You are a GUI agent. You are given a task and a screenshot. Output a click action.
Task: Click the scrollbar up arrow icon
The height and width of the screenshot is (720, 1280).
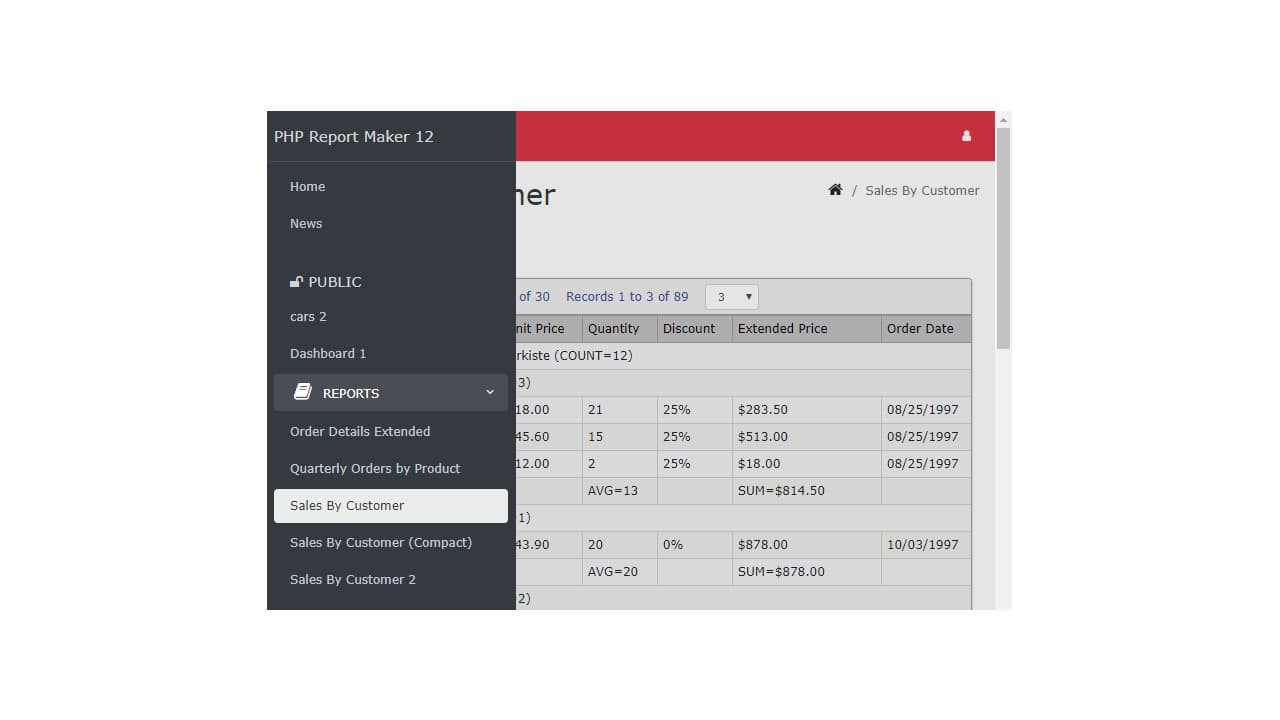1003,118
